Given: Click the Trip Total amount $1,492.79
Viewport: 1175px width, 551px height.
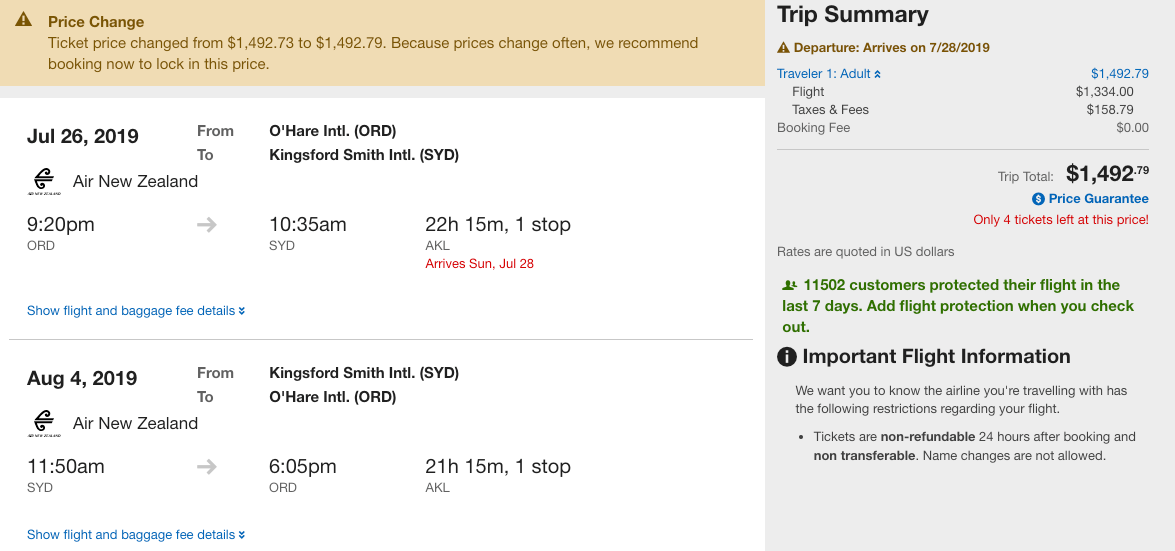Looking at the screenshot, I should [x=1107, y=174].
